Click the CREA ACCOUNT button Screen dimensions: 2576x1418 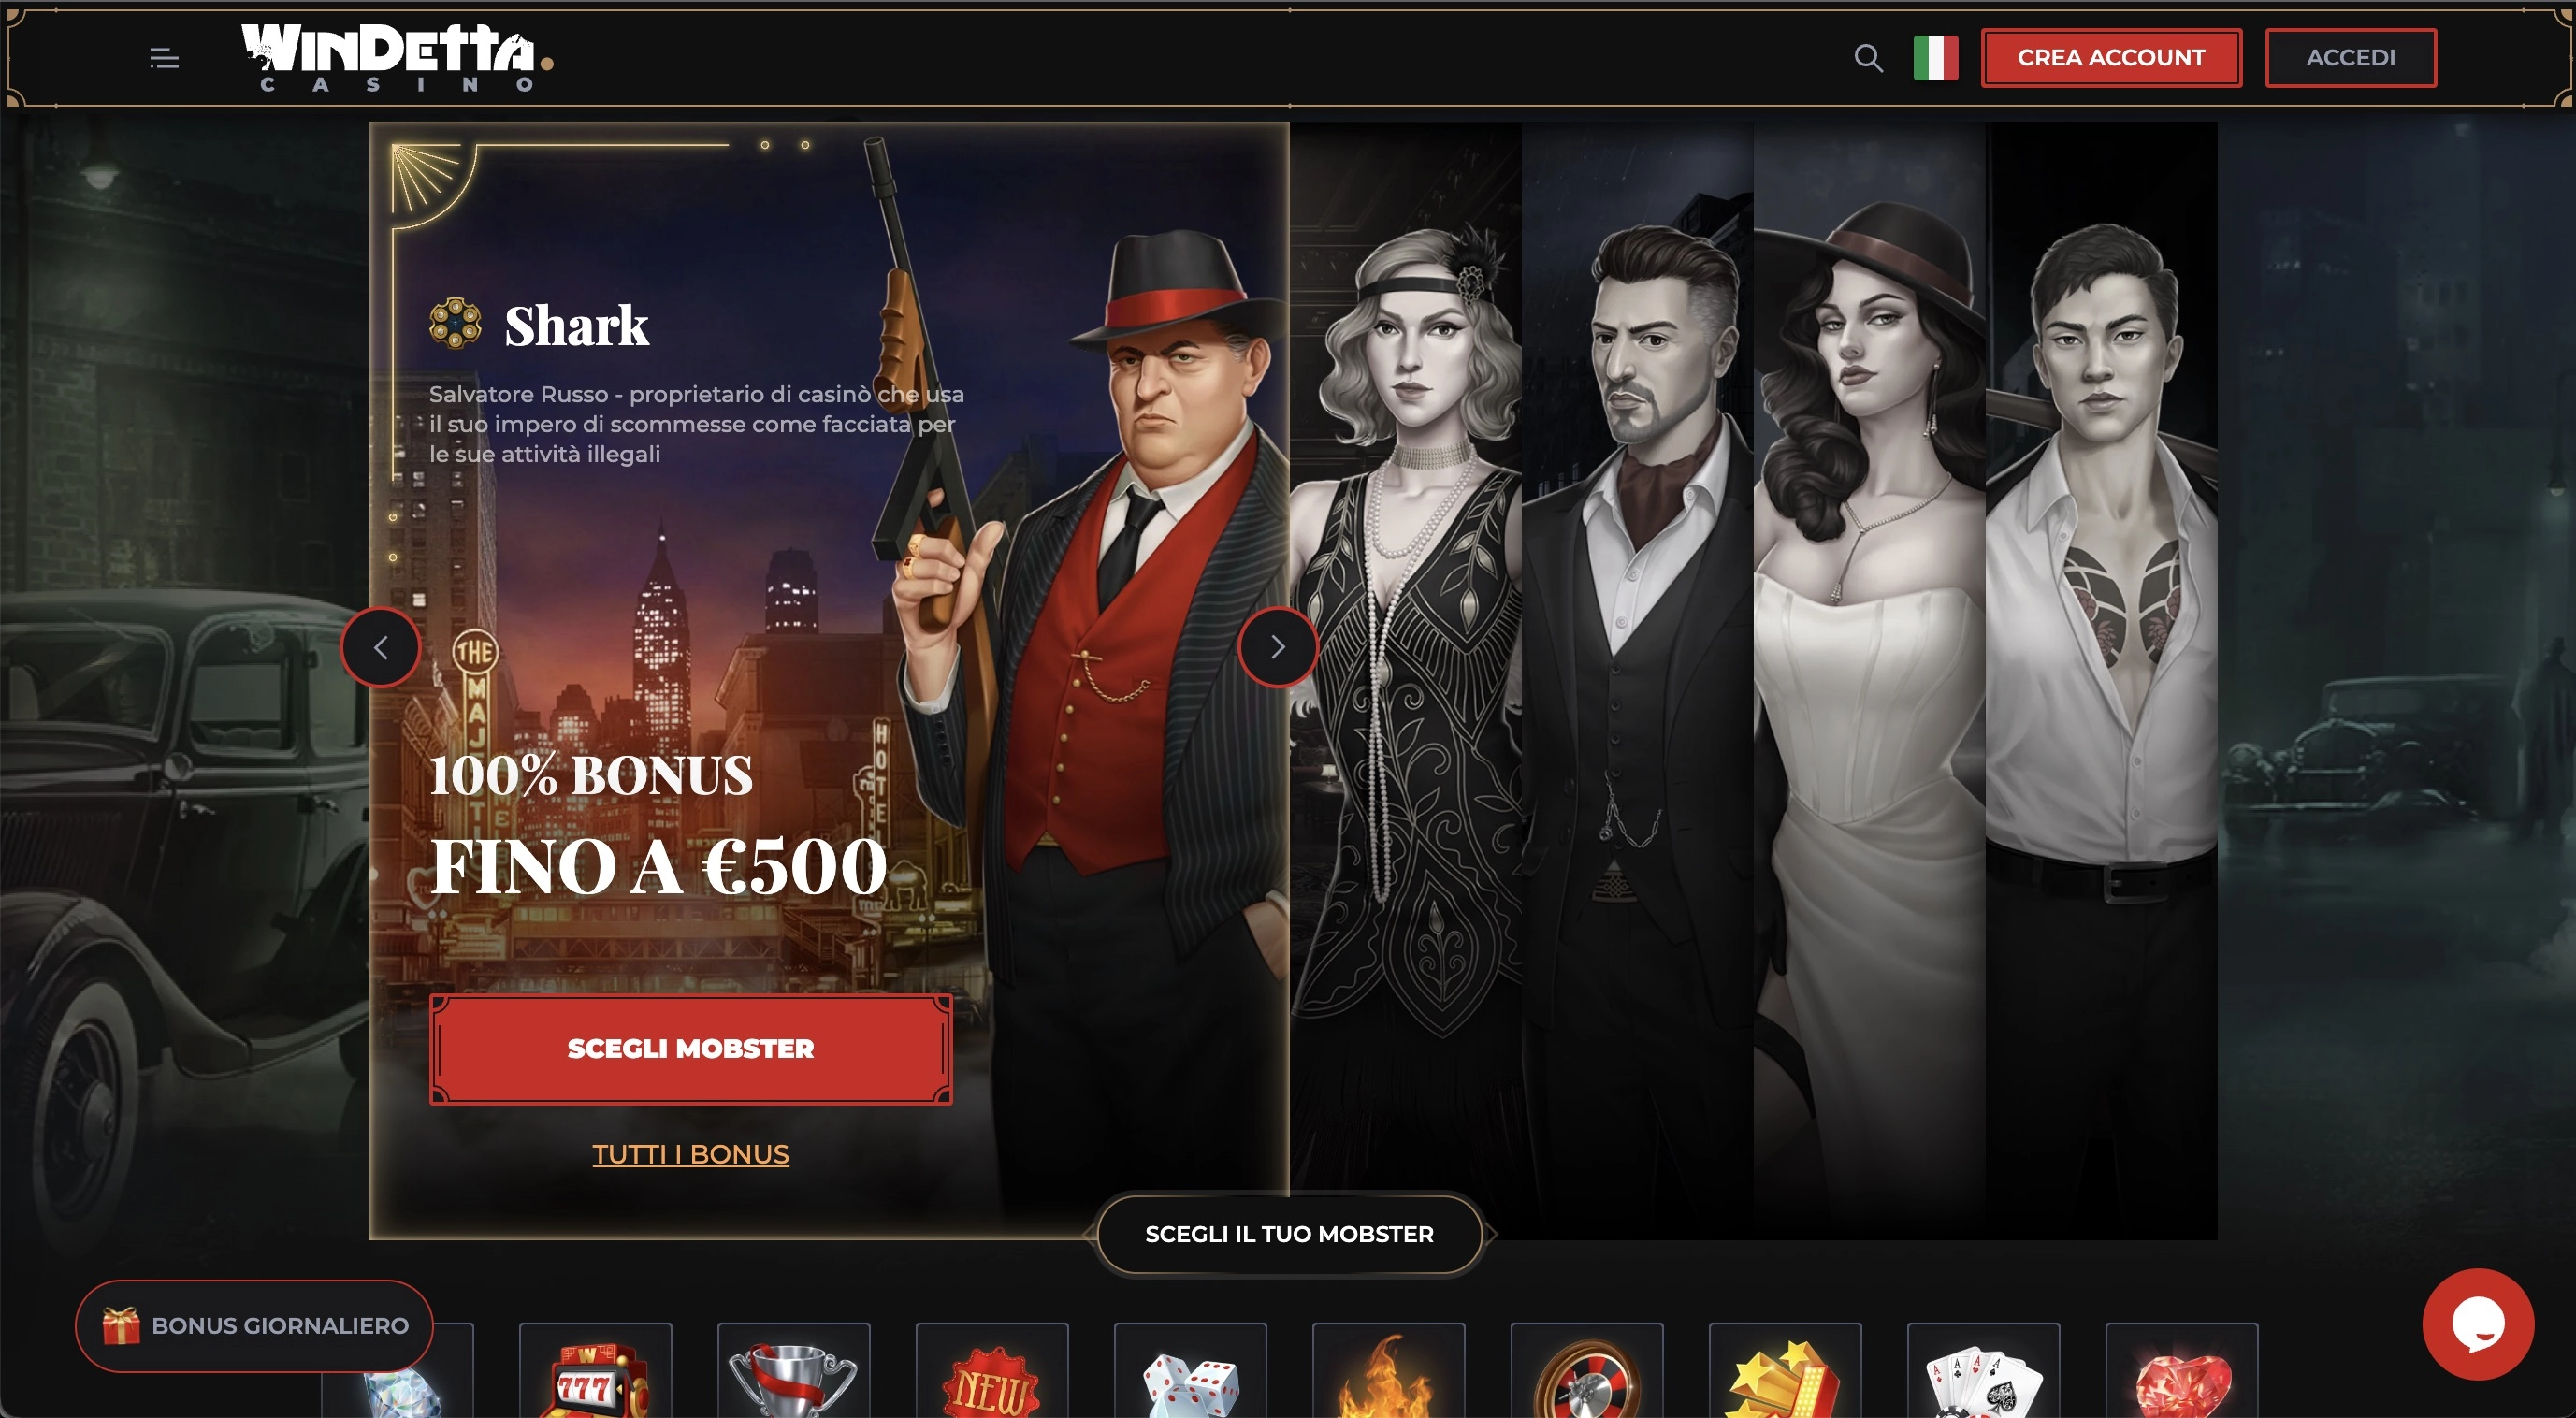tap(2111, 58)
